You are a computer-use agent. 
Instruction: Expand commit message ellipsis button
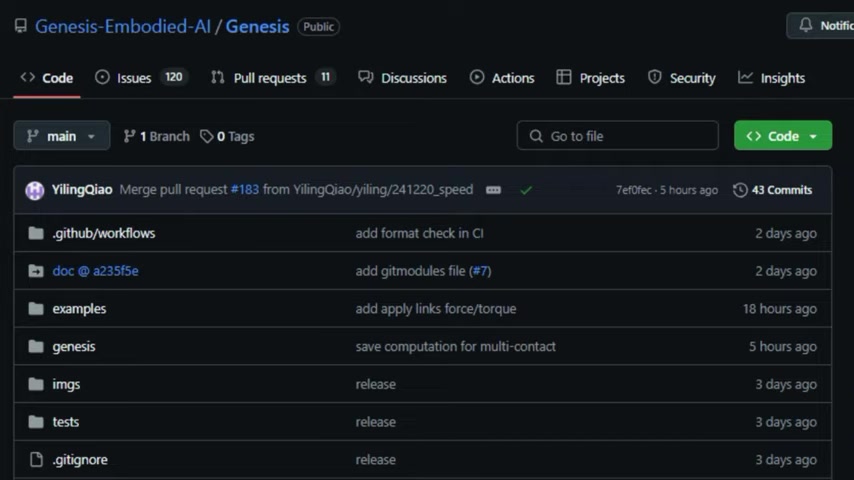[x=493, y=190]
